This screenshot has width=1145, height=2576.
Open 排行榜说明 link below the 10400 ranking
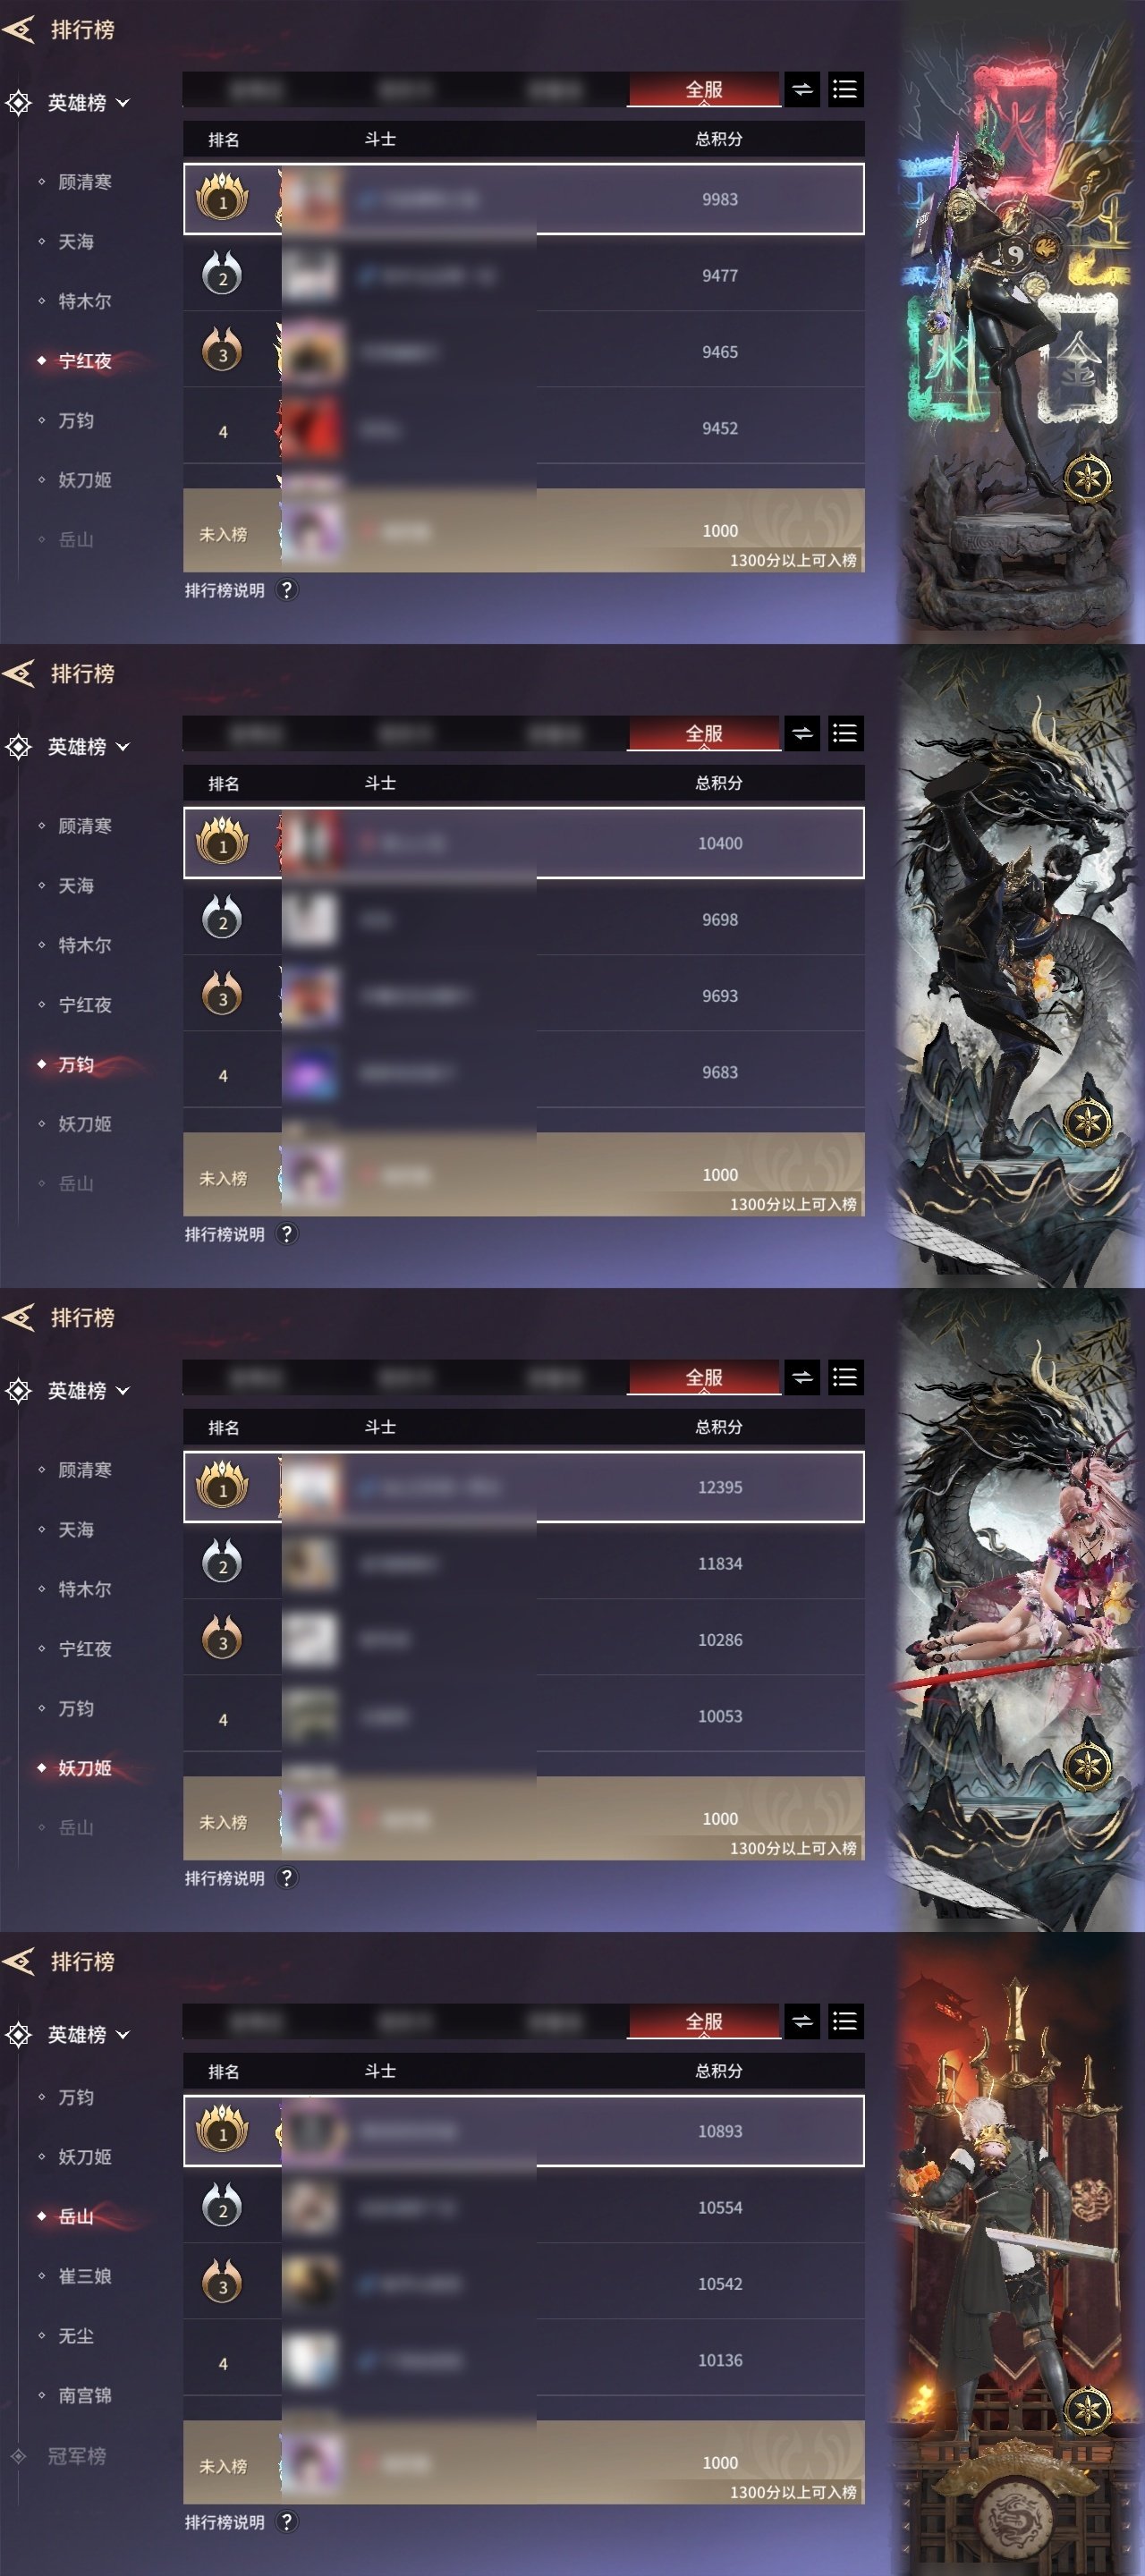(225, 1234)
